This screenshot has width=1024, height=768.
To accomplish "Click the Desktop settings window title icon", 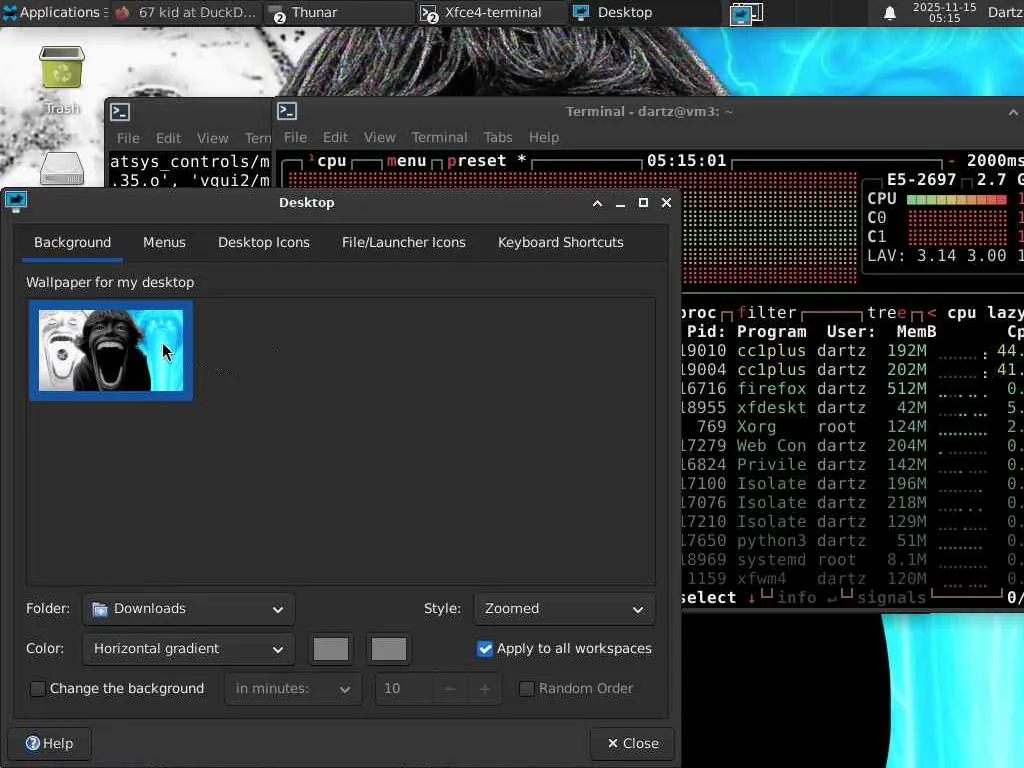I will pos(16,201).
